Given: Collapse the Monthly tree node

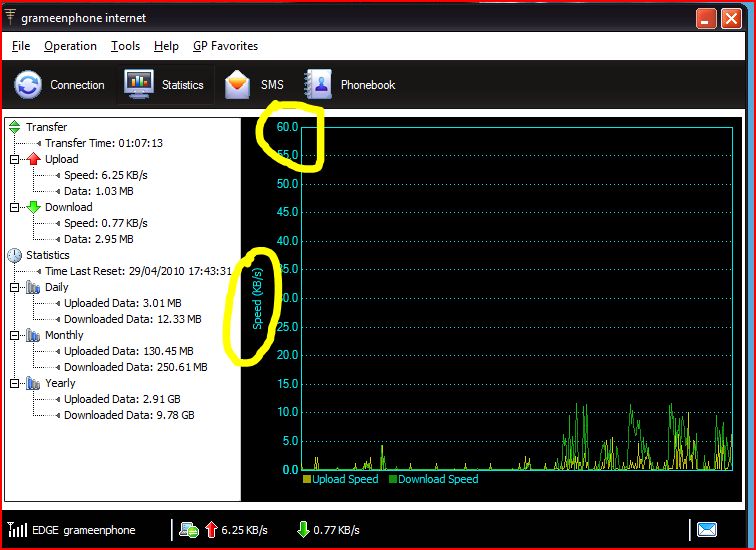Looking at the screenshot, I should point(14,335).
